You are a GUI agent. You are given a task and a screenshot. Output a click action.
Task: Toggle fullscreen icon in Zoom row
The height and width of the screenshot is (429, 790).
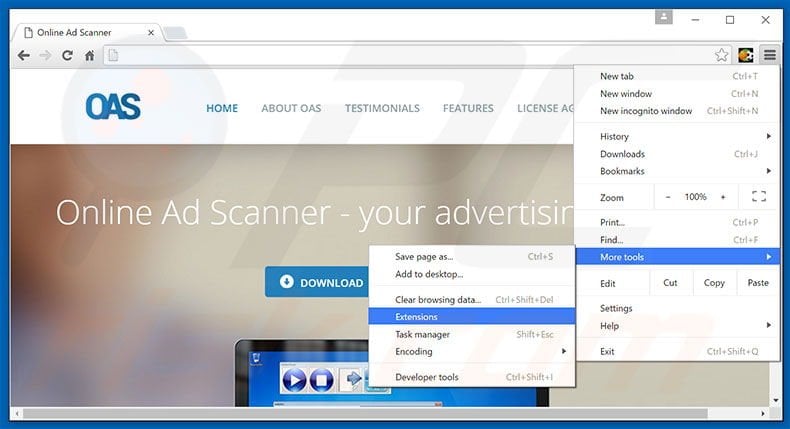pyautogui.click(x=759, y=197)
